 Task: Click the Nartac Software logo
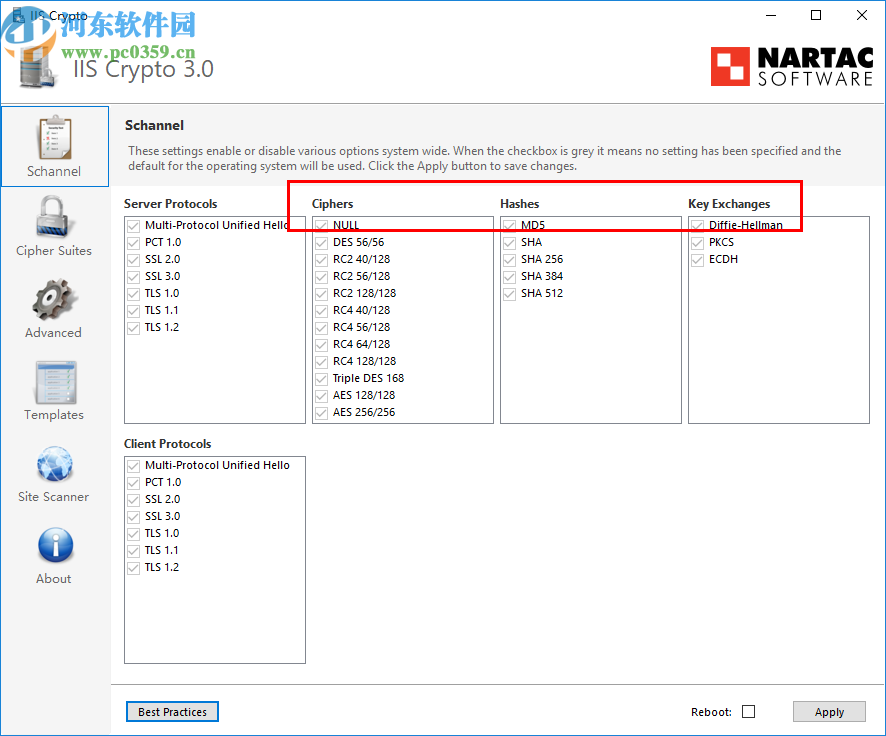point(792,67)
